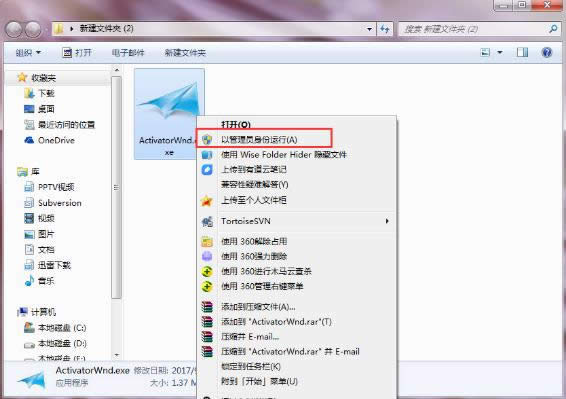Click the 电子邮件 toolbar button
The image size is (566, 399).
[x=128, y=53]
